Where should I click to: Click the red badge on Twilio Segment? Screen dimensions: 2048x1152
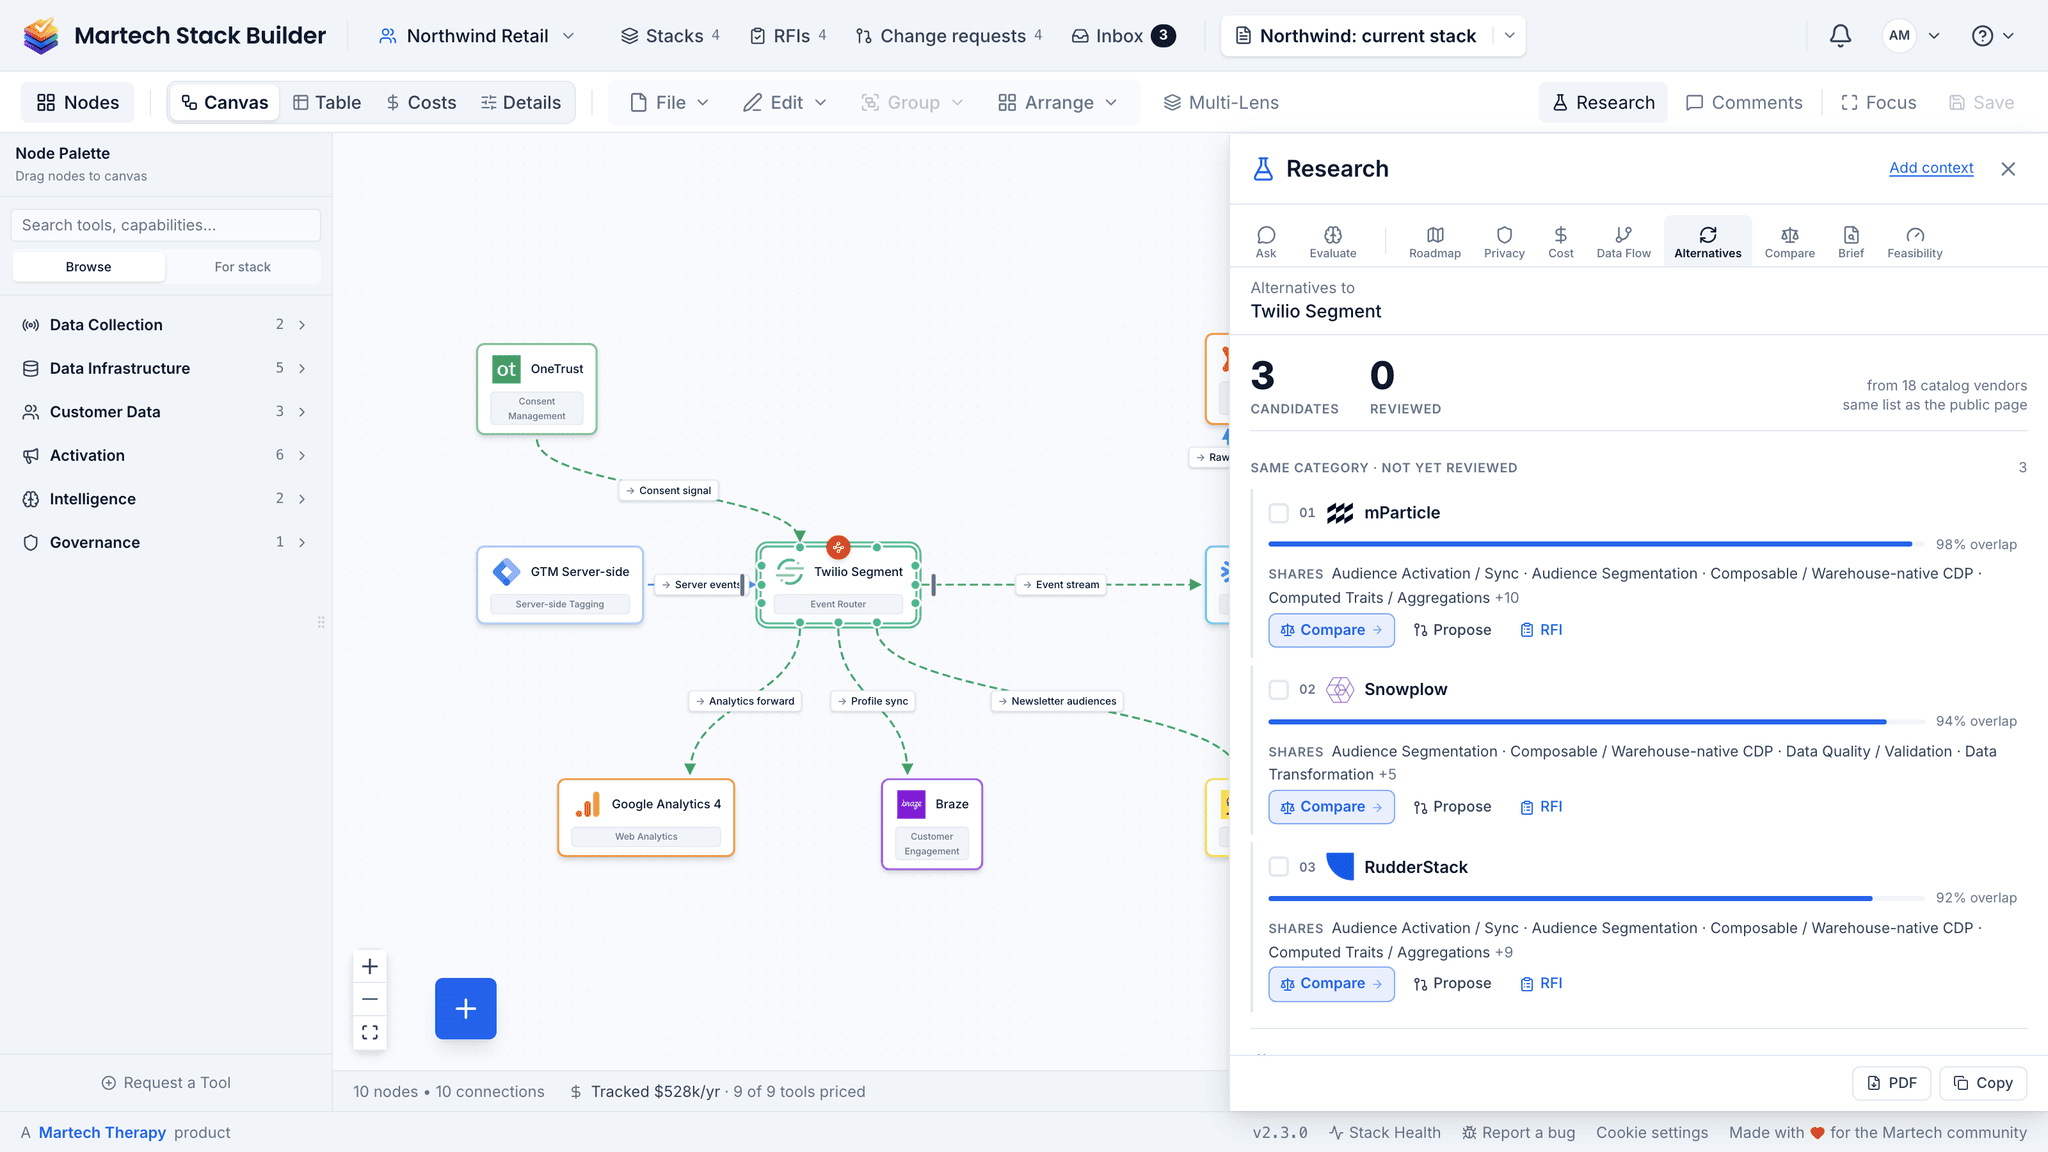838,547
